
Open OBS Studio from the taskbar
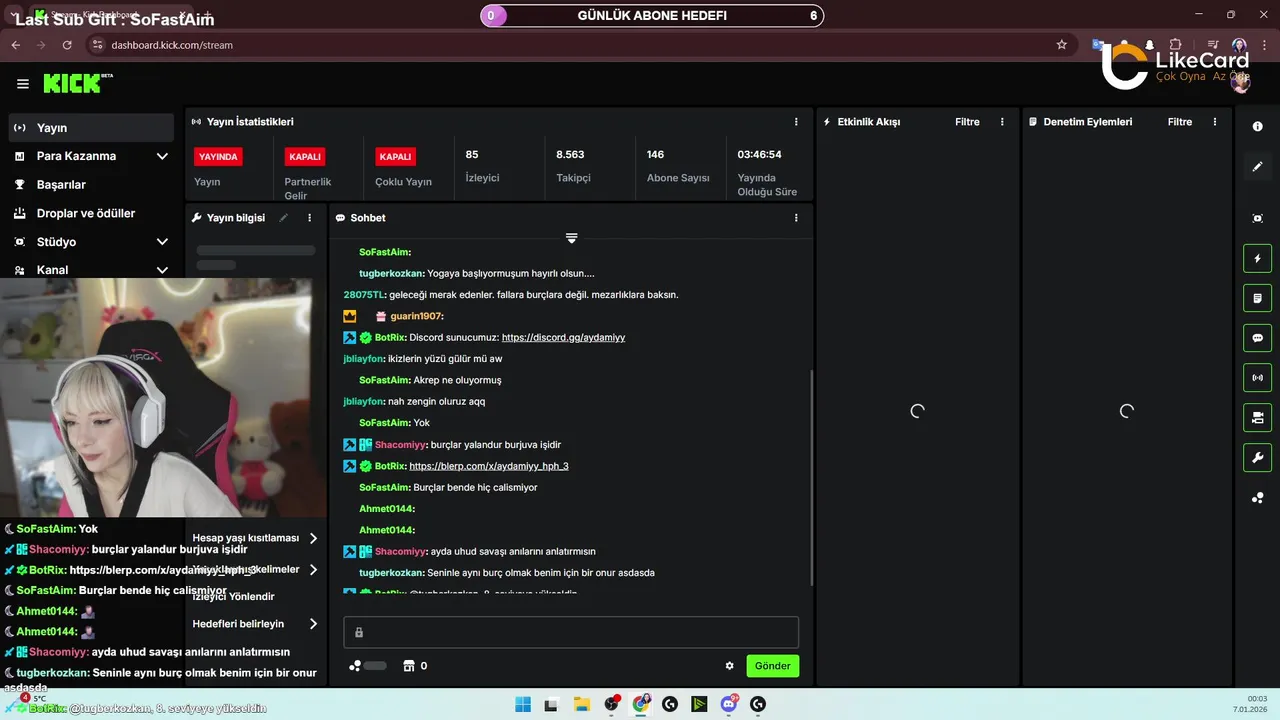tap(612, 704)
